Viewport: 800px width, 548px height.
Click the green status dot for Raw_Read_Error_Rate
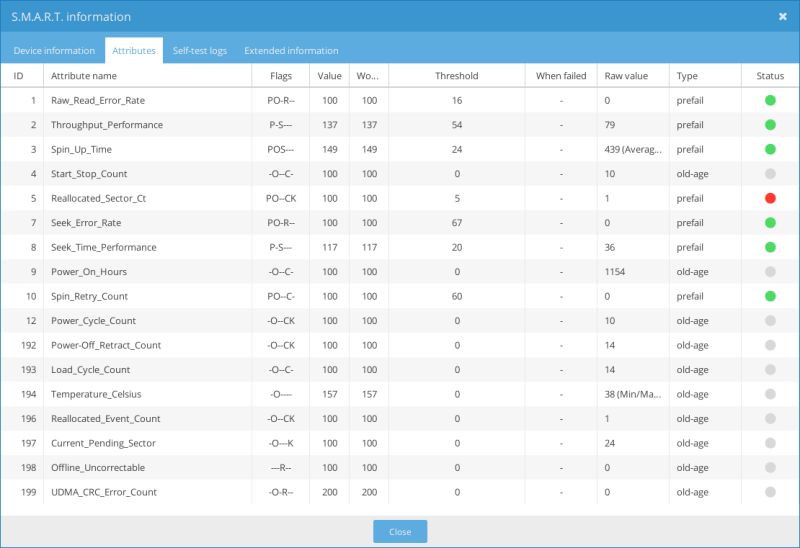[770, 100]
